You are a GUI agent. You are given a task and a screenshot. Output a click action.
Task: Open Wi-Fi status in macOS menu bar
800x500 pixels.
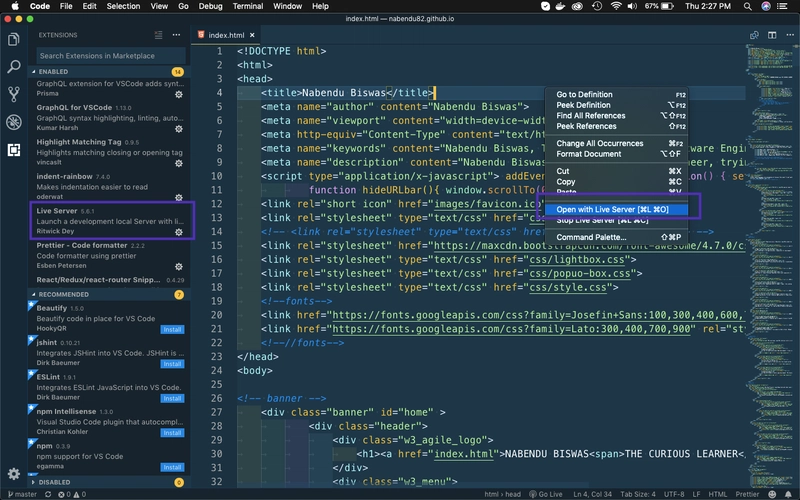pyautogui.click(x=616, y=6)
